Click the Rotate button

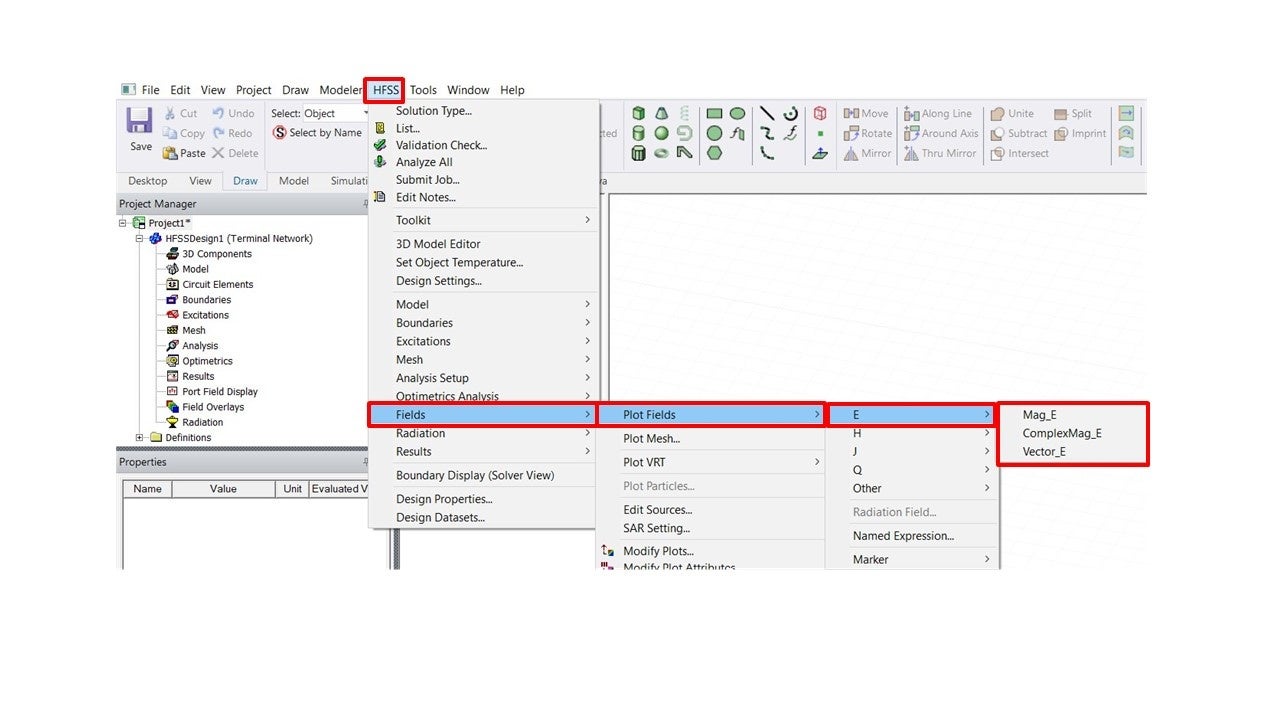click(868, 133)
